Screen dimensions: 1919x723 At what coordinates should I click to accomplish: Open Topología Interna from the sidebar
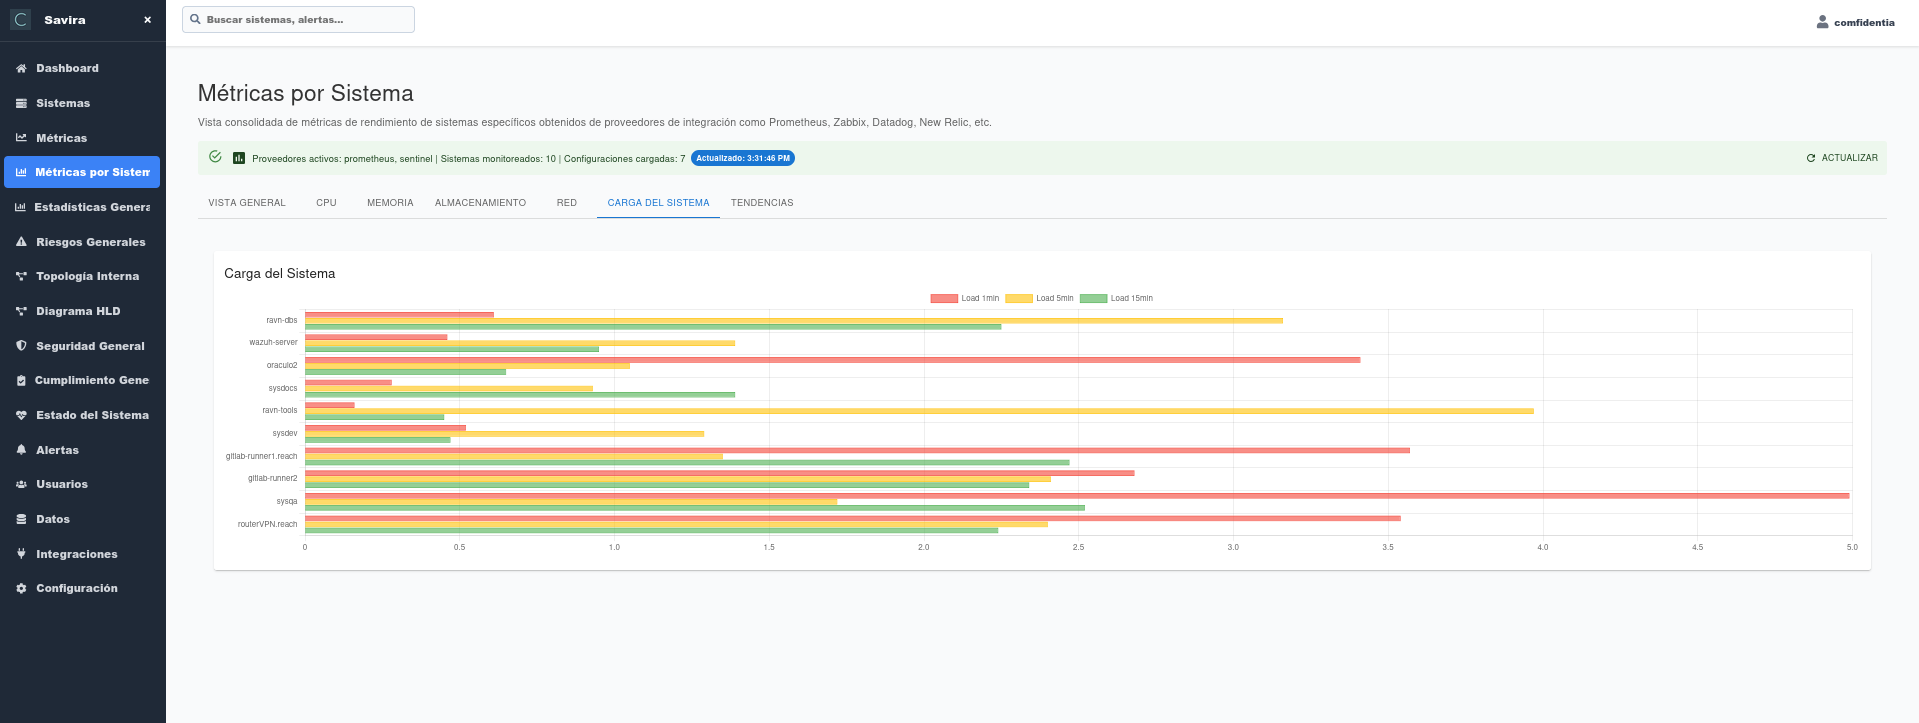point(87,277)
